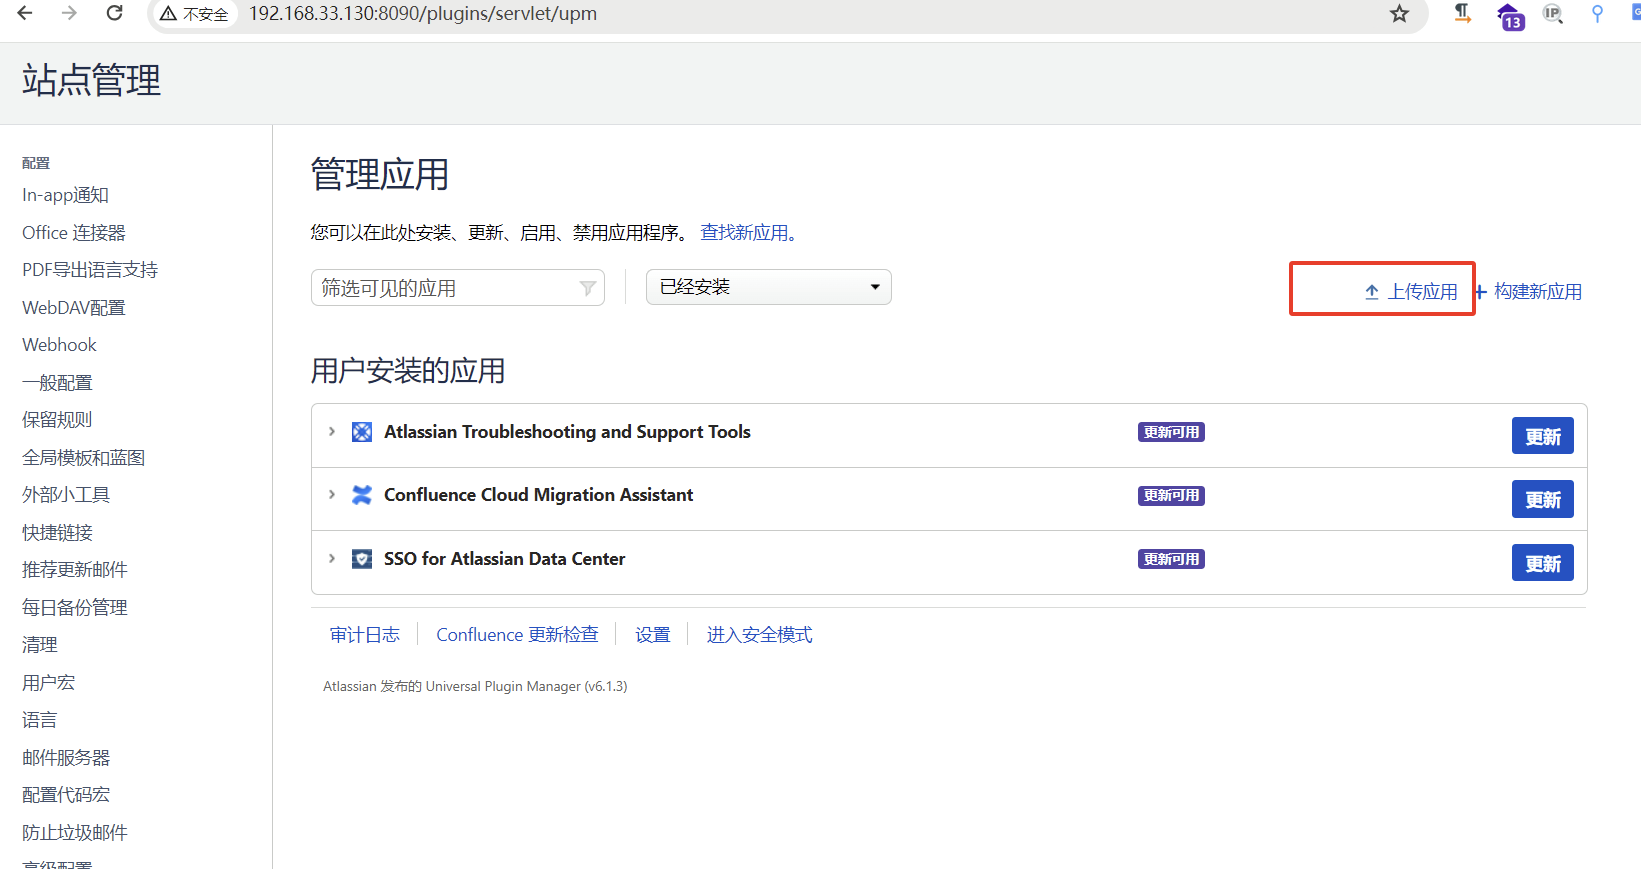Click Confluence Cloud Migration Assistant name
This screenshot has width=1641, height=869.
click(x=538, y=495)
